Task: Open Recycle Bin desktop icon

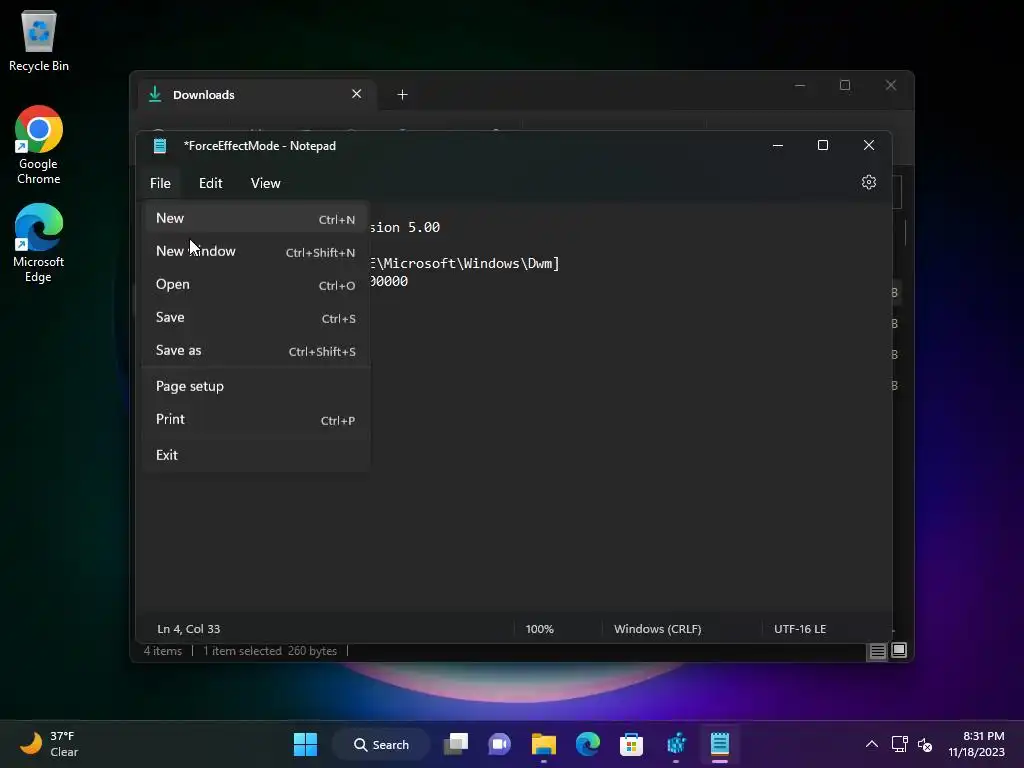Action: [x=39, y=40]
